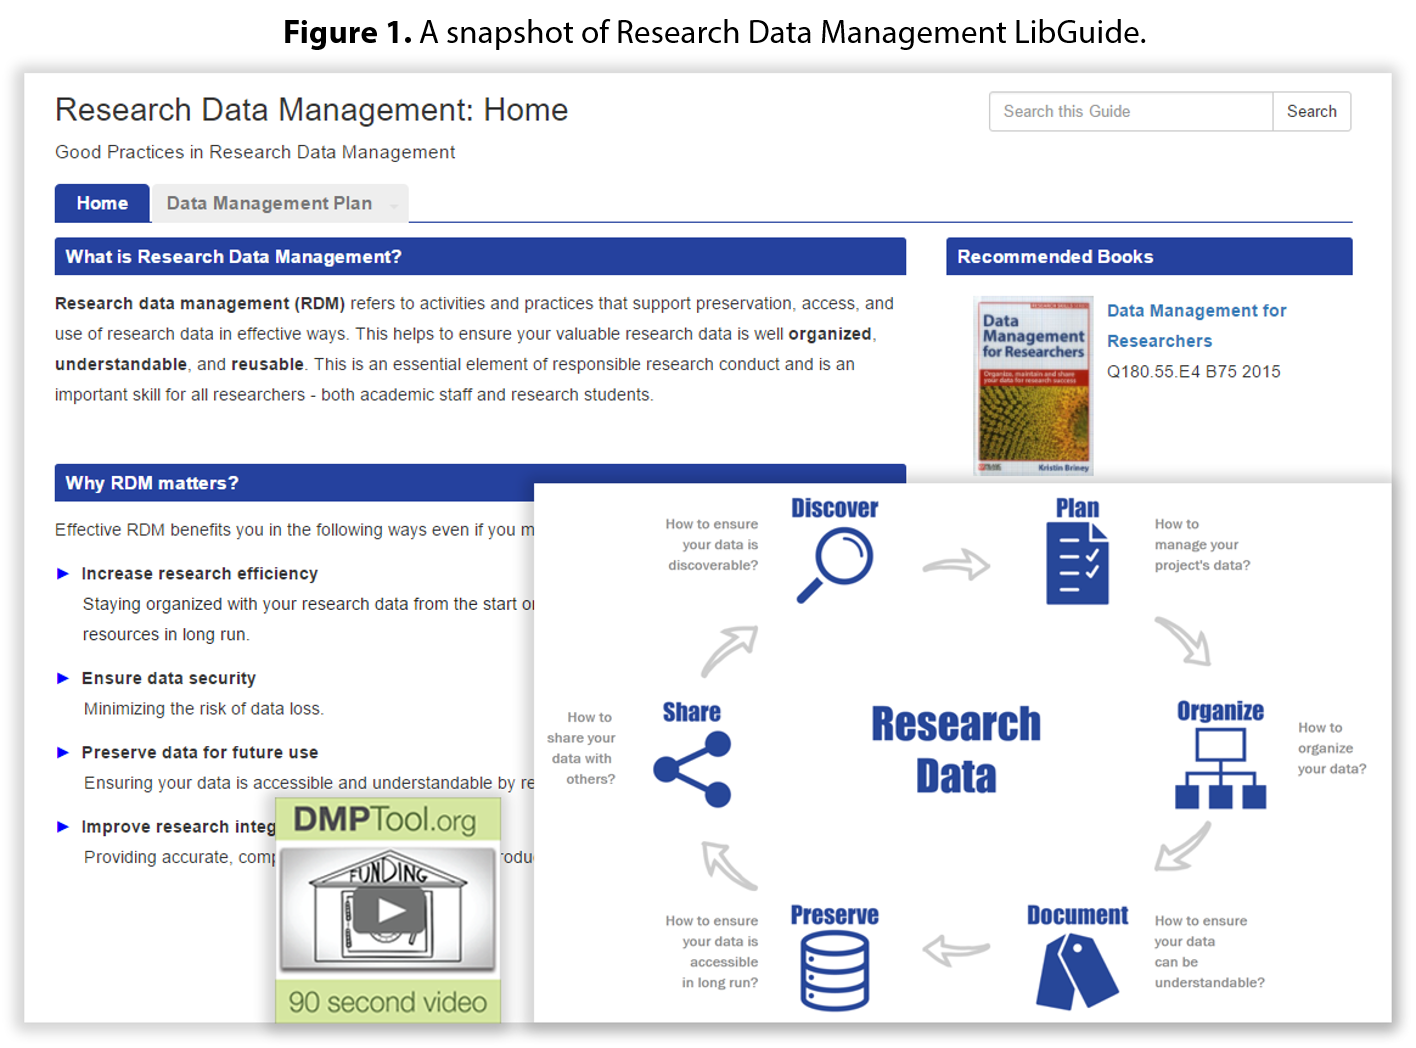Click the Search button
This screenshot has width=1416, height=1048.
tap(1311, 112)
